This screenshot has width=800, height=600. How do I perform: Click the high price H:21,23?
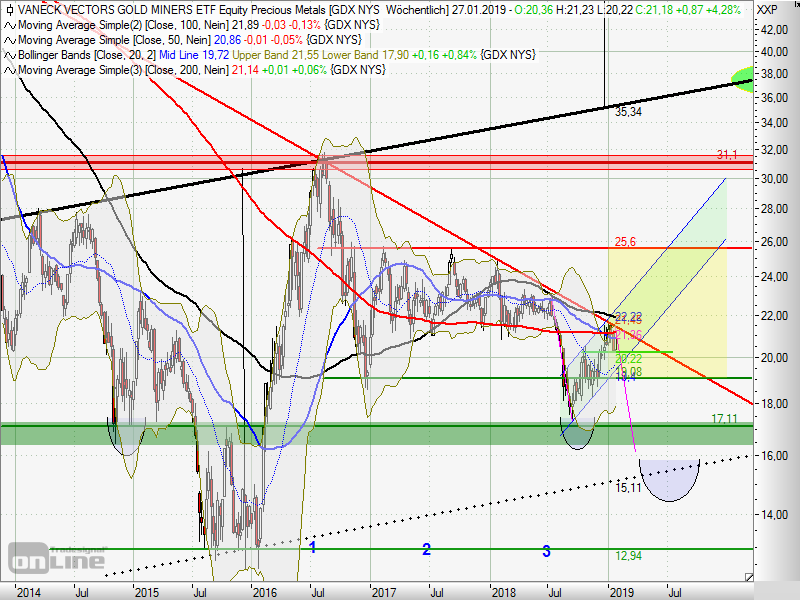click(578, 10)
